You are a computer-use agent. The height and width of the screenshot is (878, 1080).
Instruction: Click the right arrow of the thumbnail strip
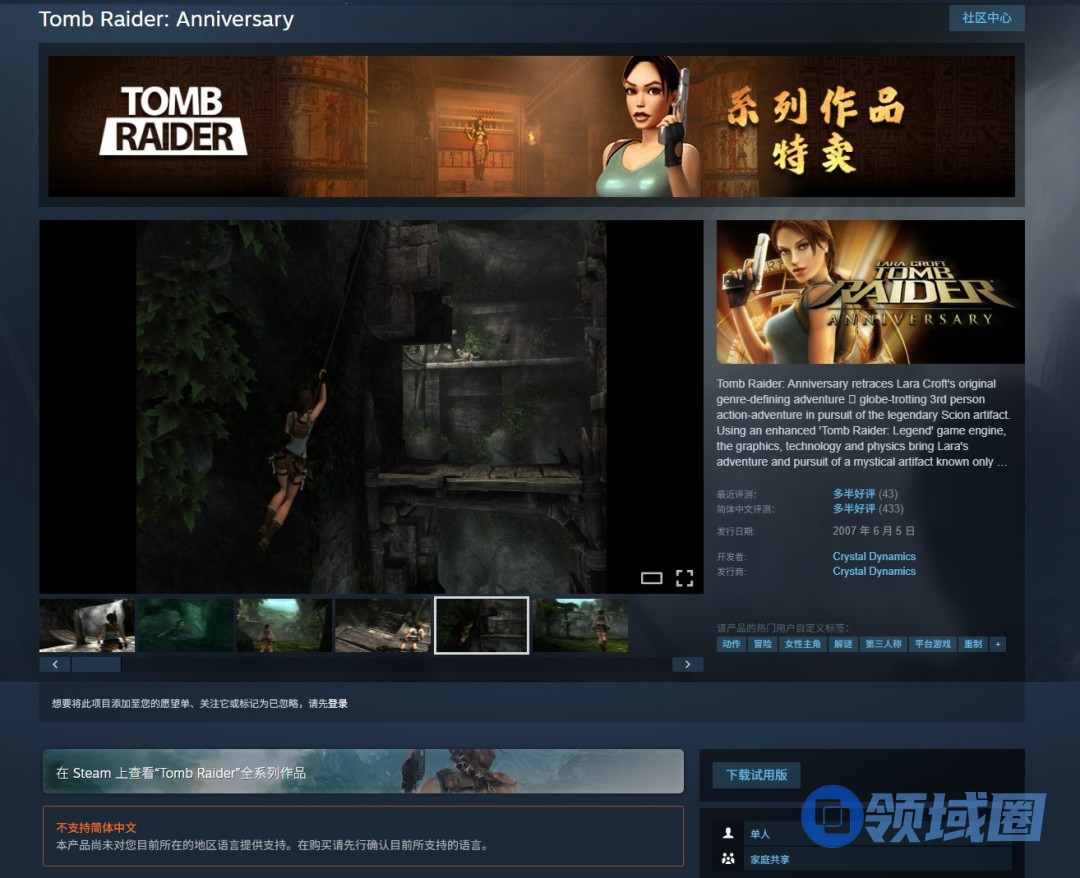(x=687, y=664)
